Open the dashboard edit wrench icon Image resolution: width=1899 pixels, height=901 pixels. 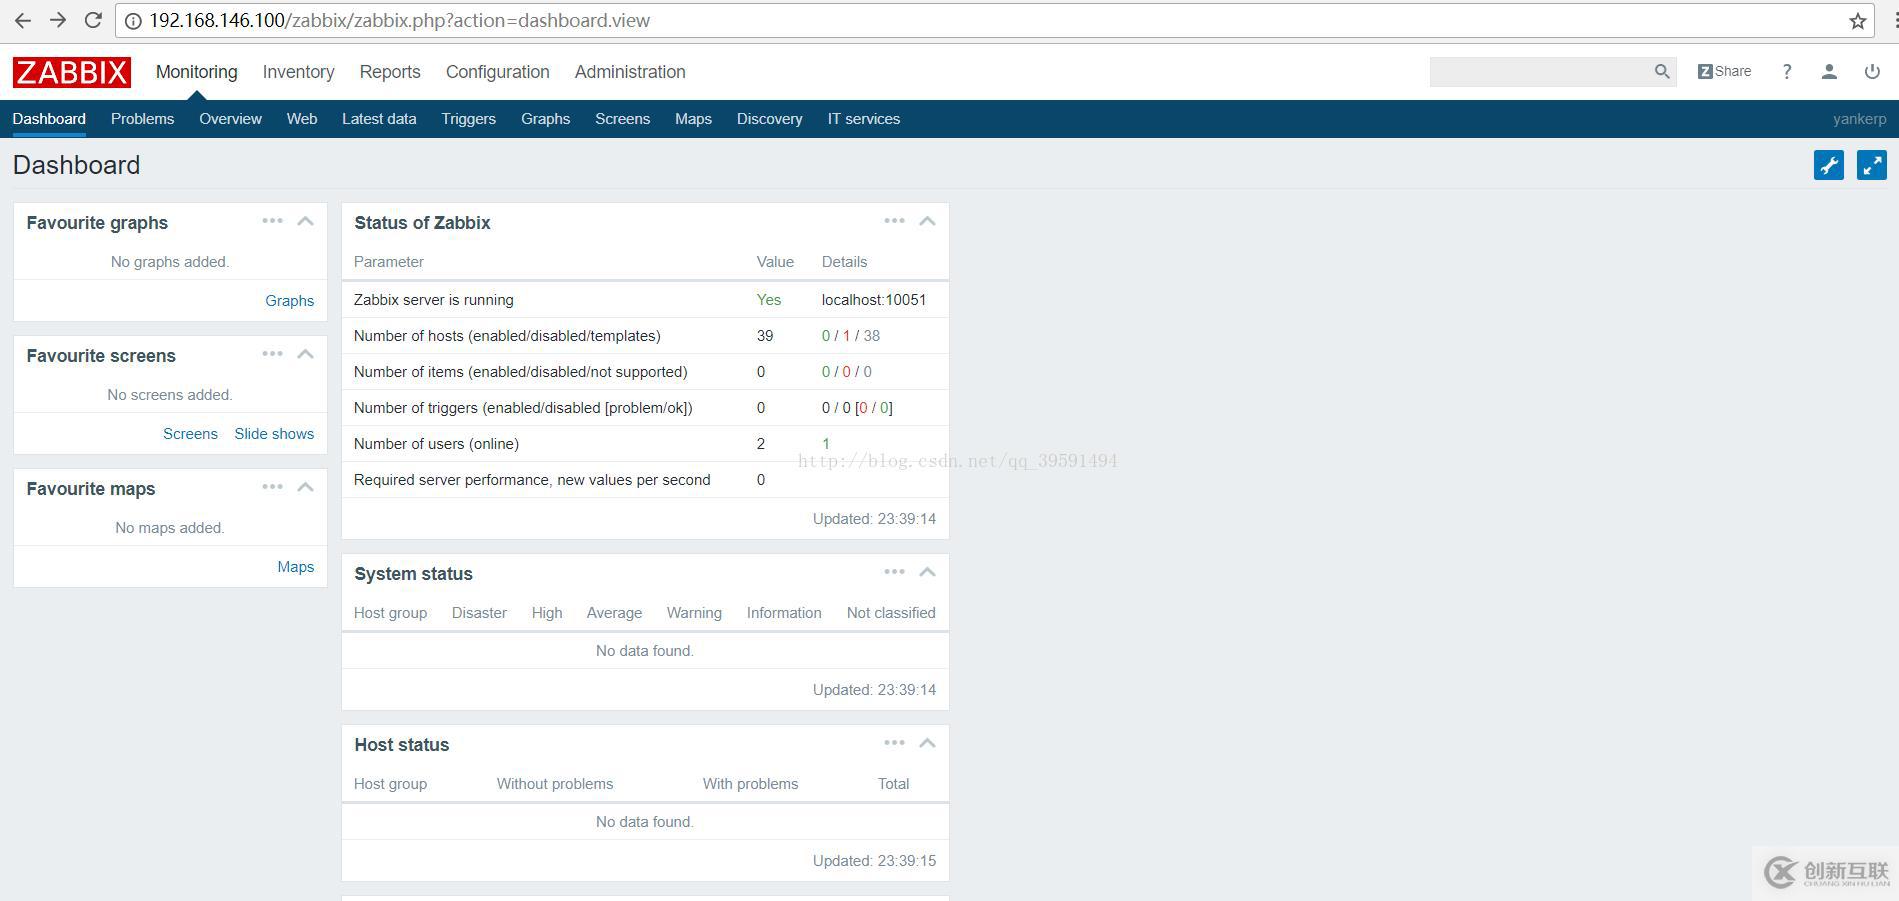(1829, 165)
